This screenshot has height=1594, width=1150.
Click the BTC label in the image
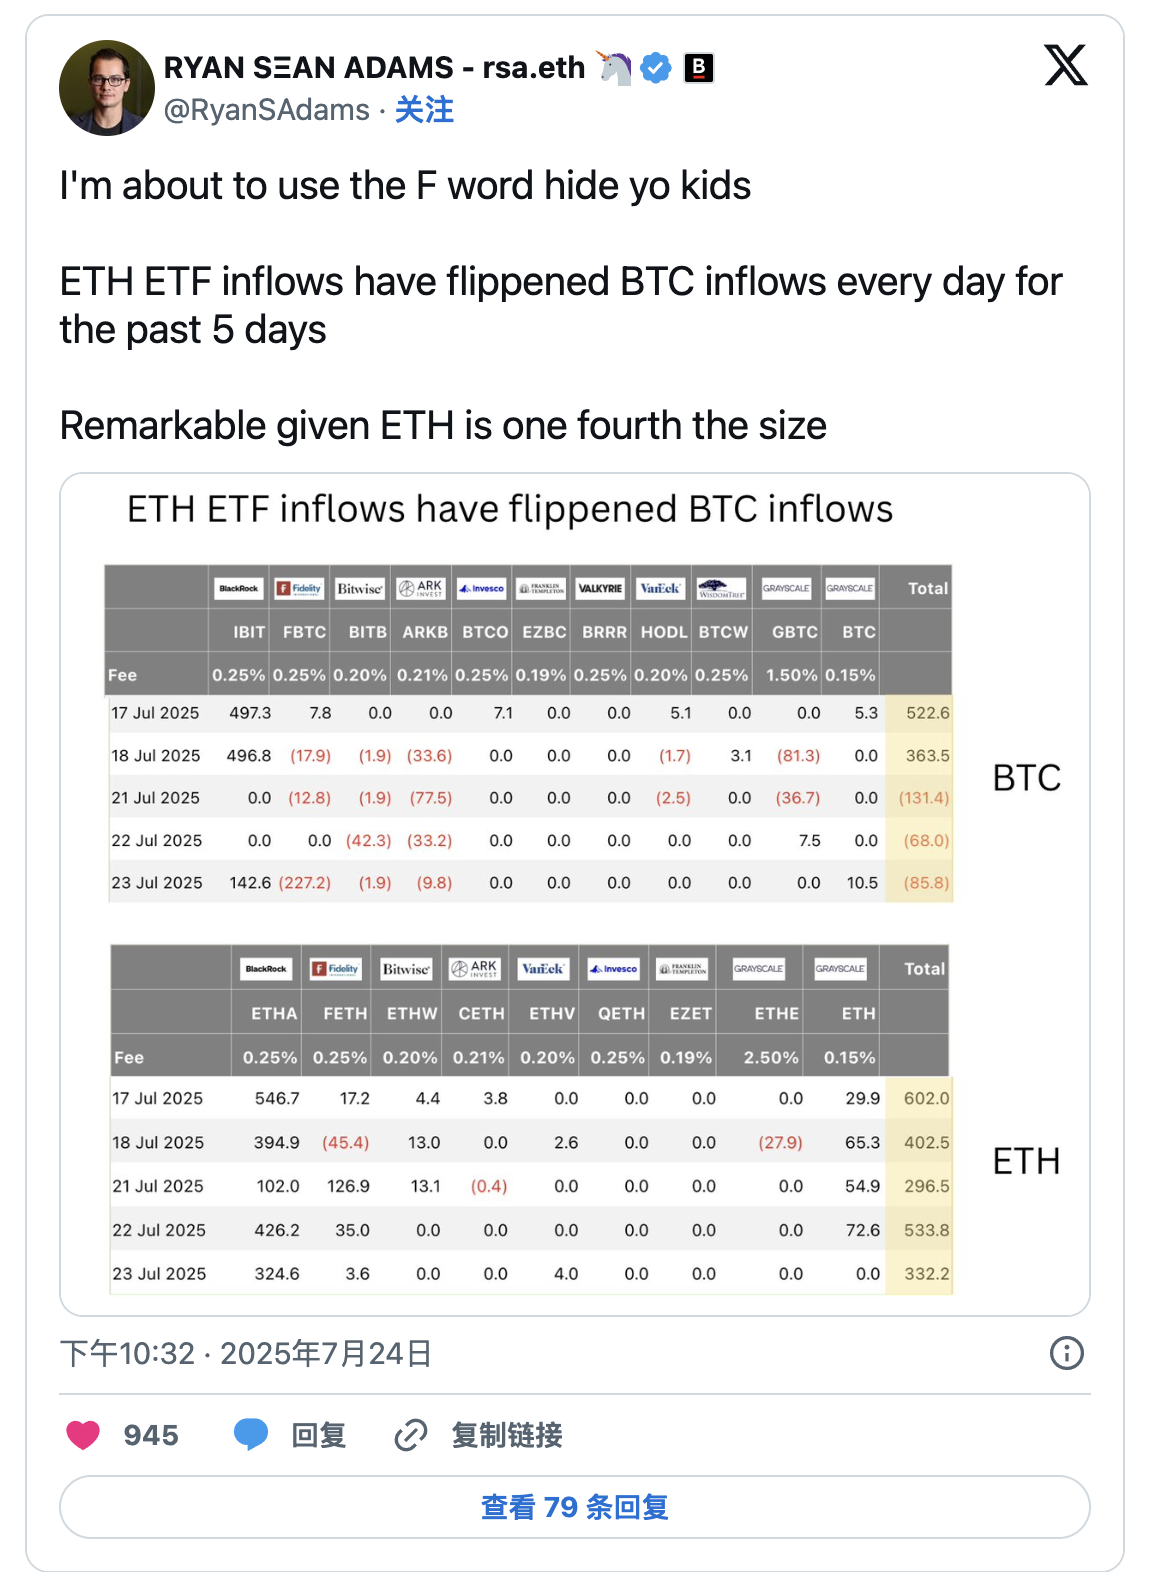coord(1026,778)
